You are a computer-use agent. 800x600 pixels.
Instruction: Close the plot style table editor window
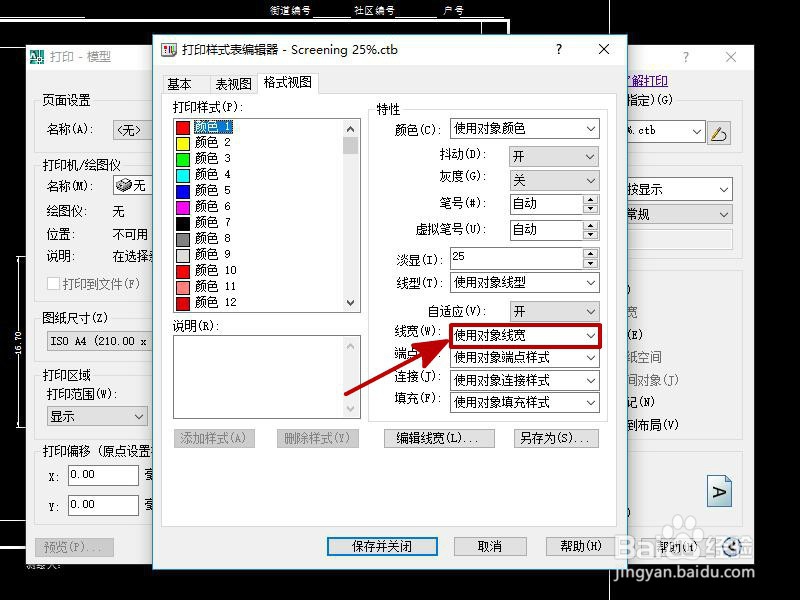[x=604, y=49]
